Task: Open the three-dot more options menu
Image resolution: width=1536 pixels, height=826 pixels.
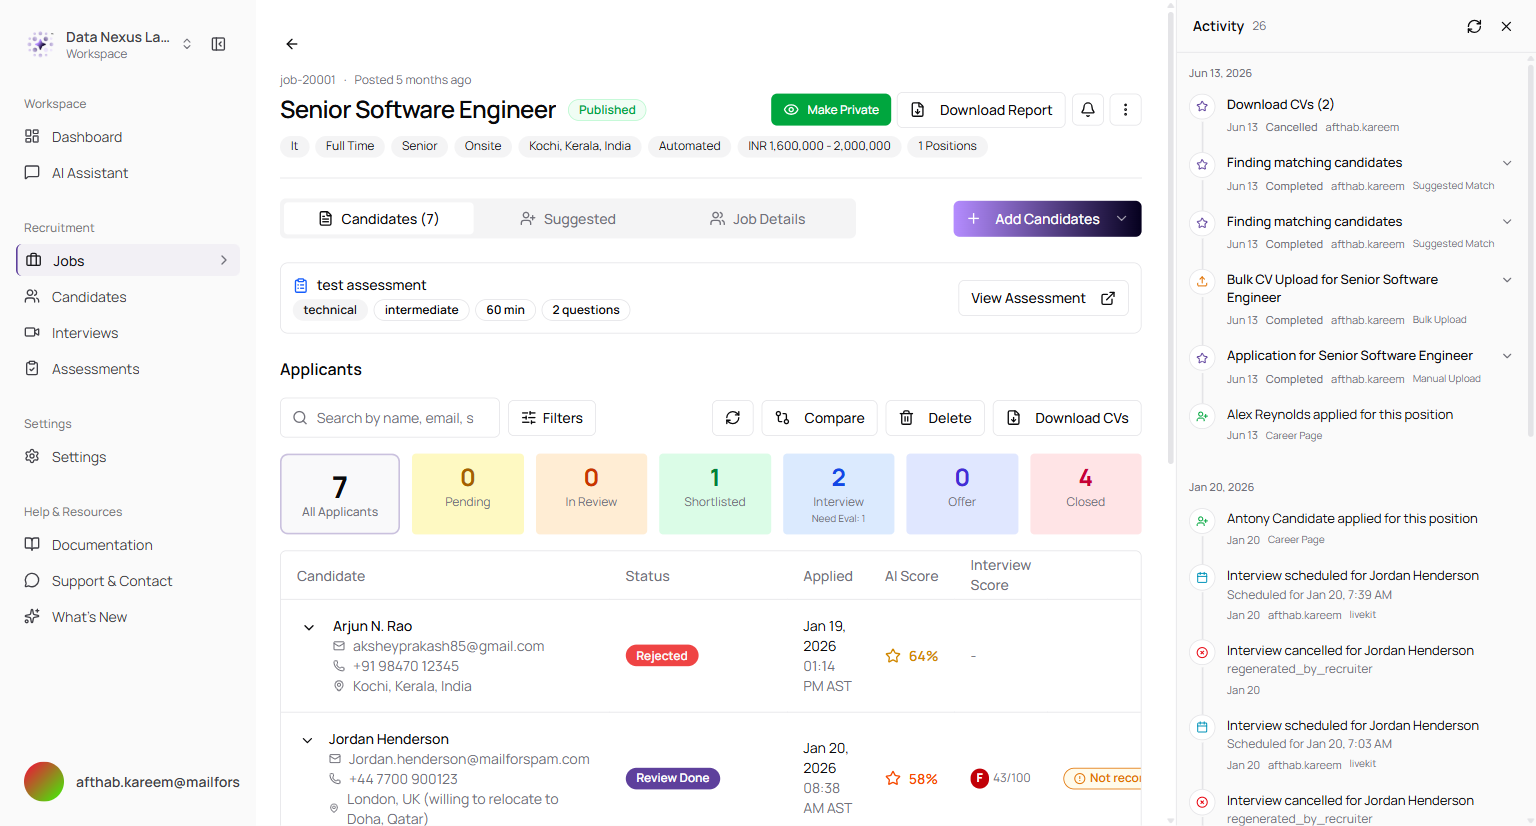Action: [x=1125, y=110]
